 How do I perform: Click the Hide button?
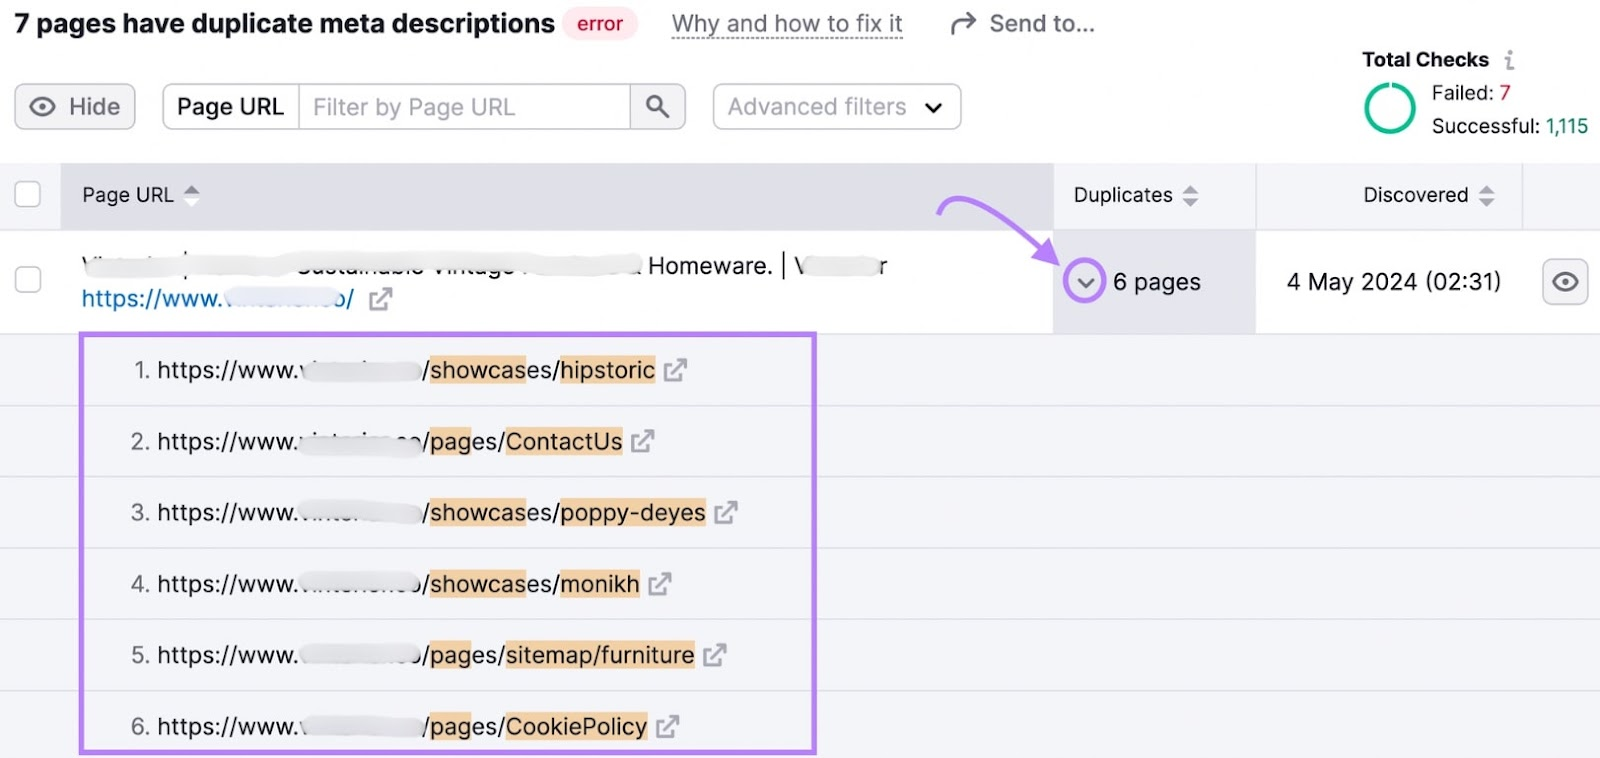[75, 107]
